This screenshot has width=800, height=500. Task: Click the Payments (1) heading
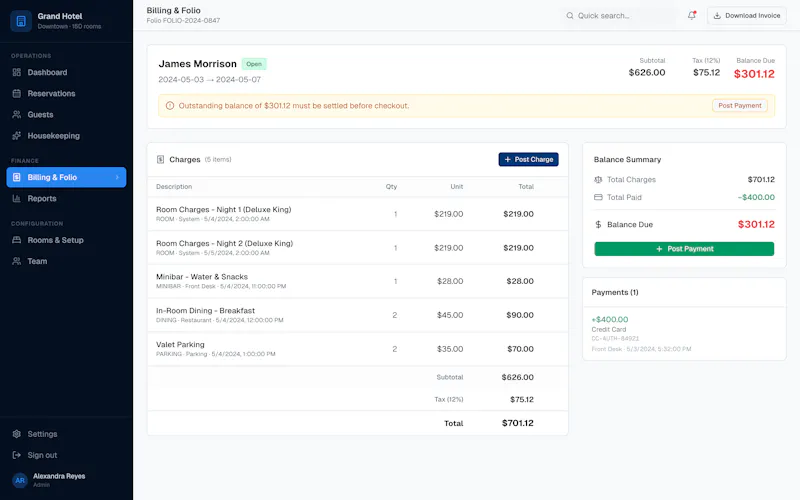pyautogui.click(x=615, y=292)
